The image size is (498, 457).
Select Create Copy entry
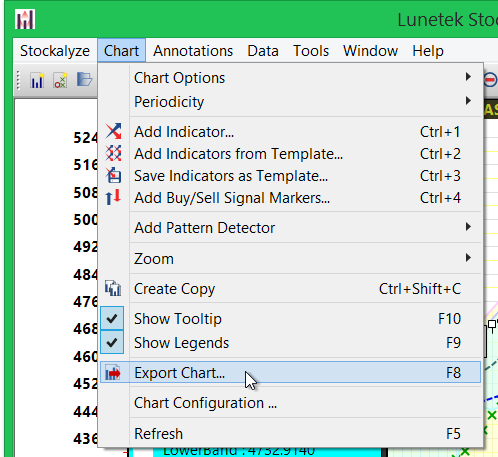[x=290, y=289]
